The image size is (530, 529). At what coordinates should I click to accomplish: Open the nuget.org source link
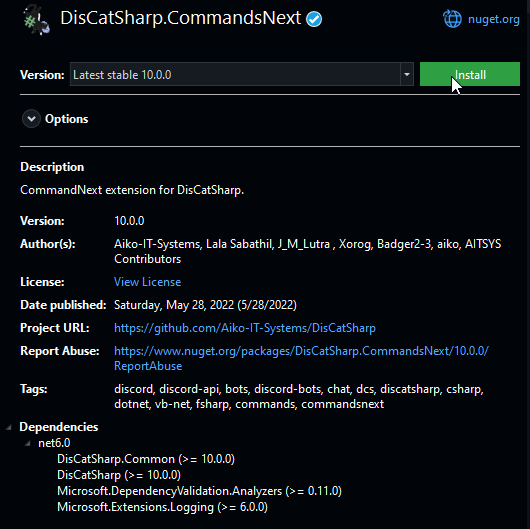(493, 19)
